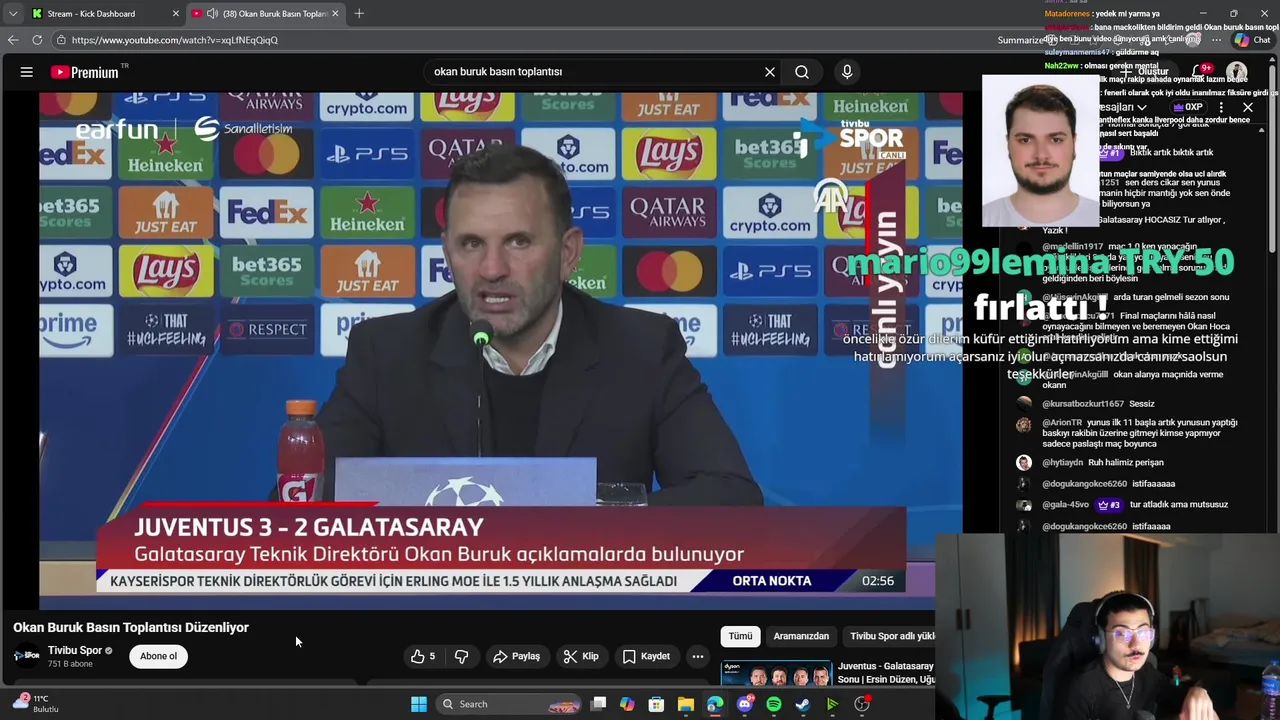
Task: Open Discord from the taskbar
Action: coord(745,704)
